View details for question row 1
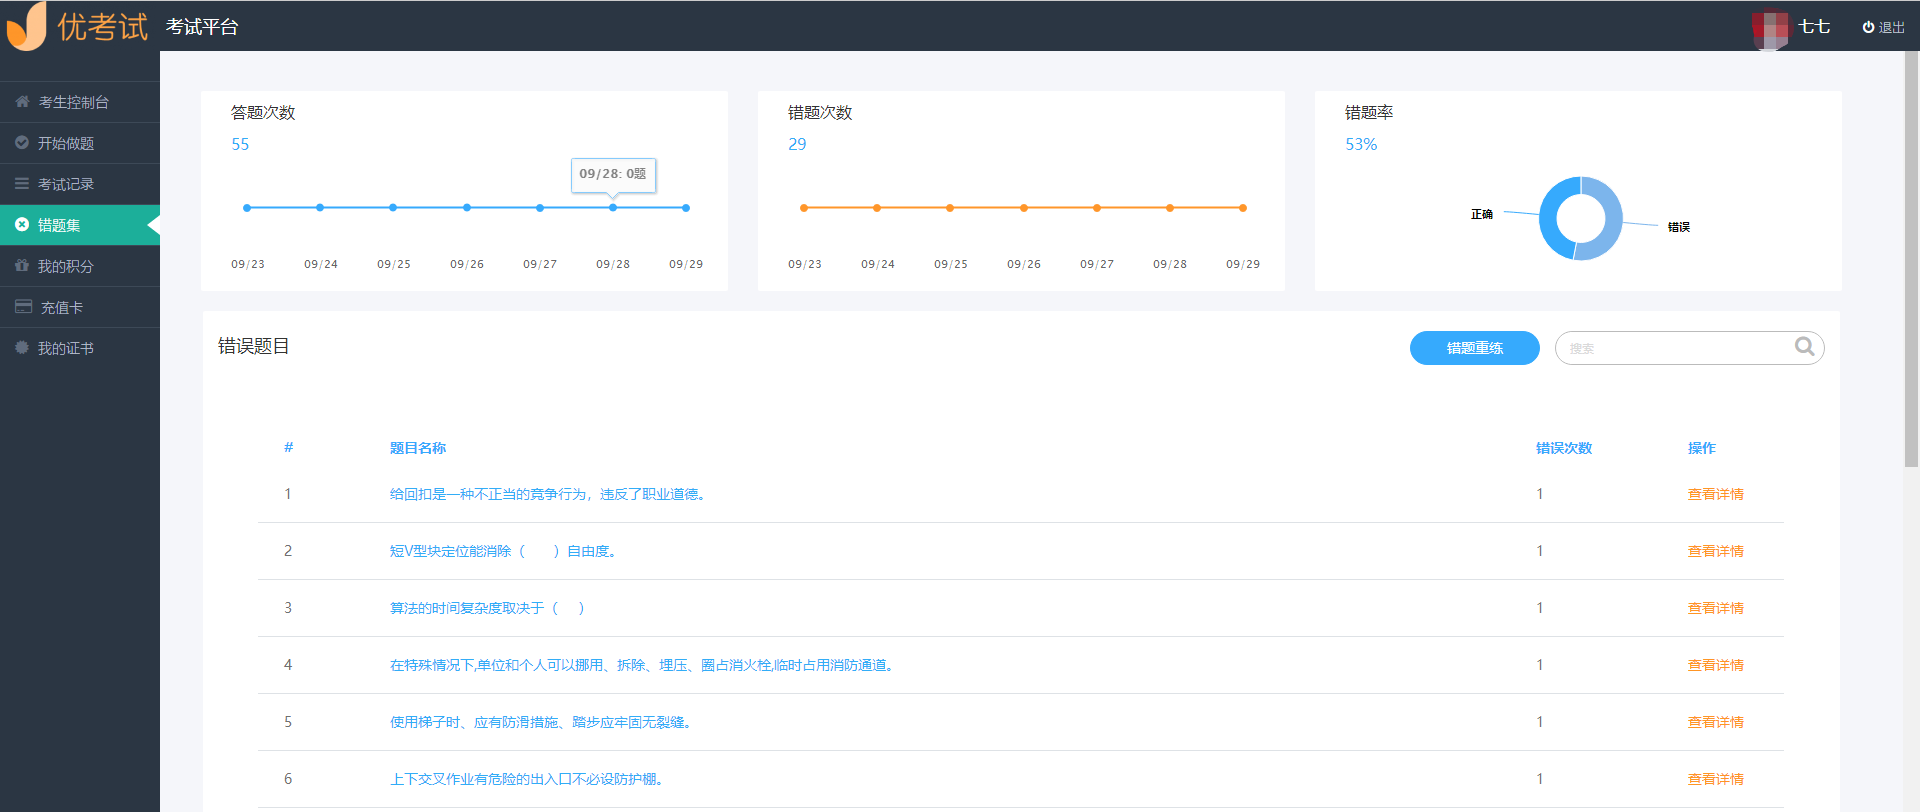Viewport: 1920px width, 812px height. pyautogui.click(x=1715, y=494)
